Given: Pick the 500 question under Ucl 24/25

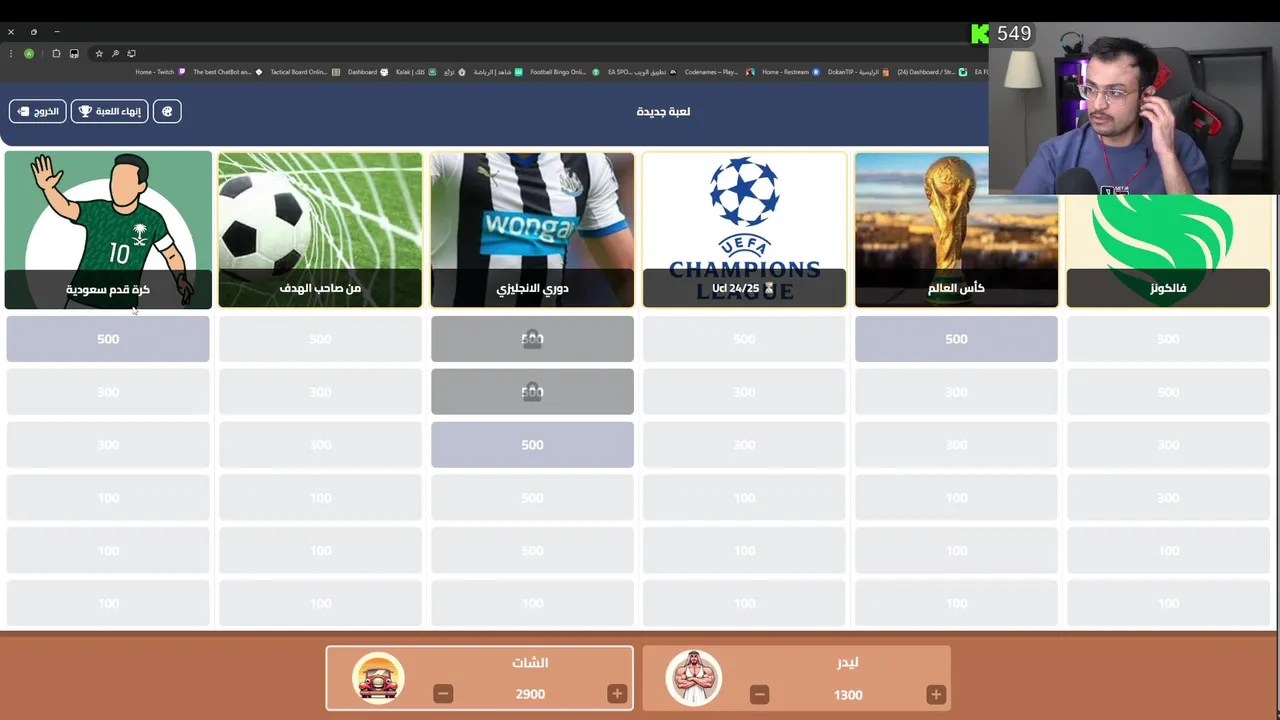Looking at the screenshot, I should pyautogui.click(x=744, y=339).
